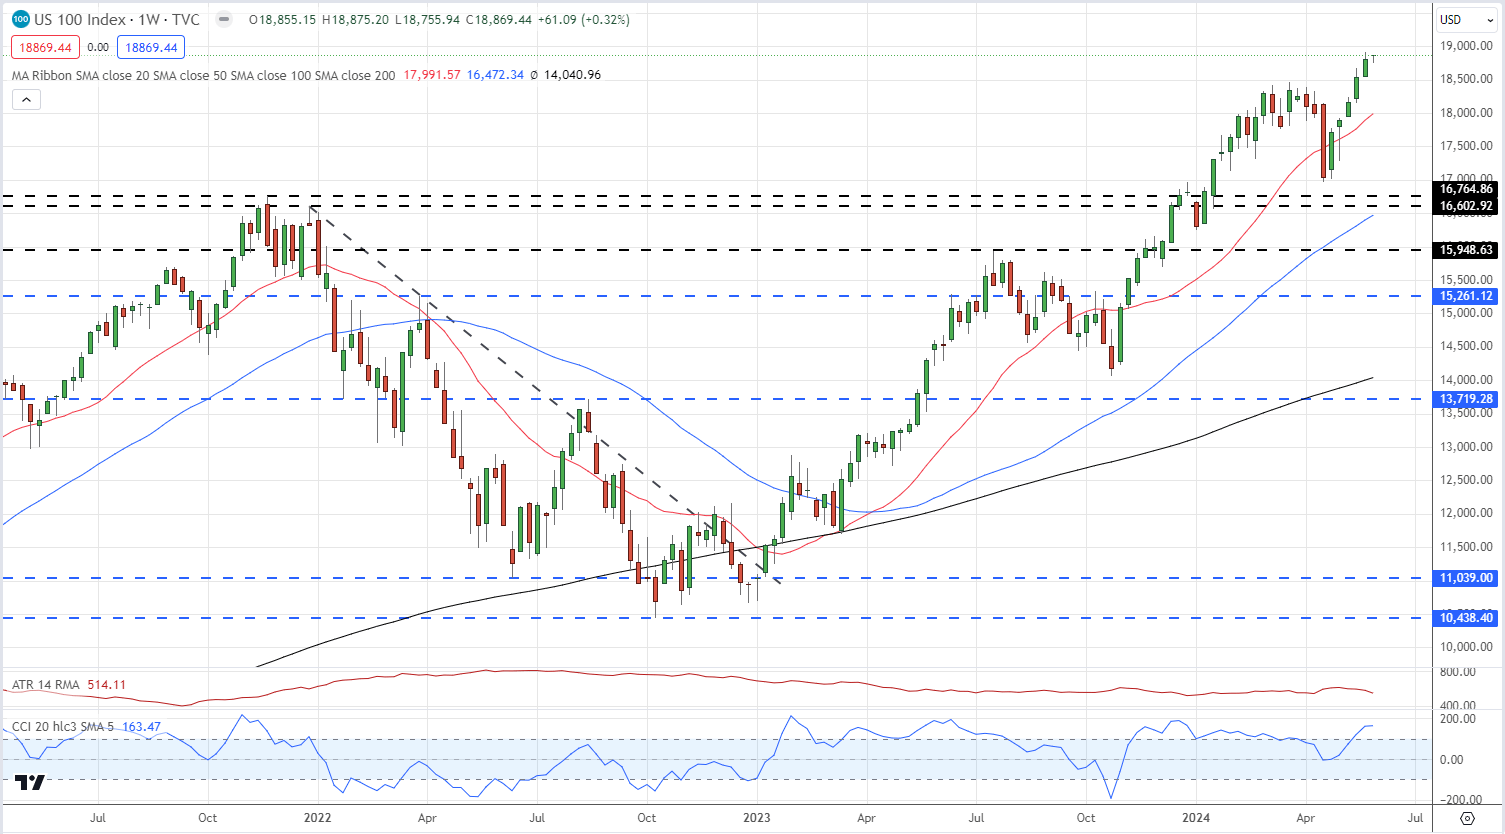Click the 16,602.92 price level label
The image size is (1505, 834).
(x=1466, y=206)
